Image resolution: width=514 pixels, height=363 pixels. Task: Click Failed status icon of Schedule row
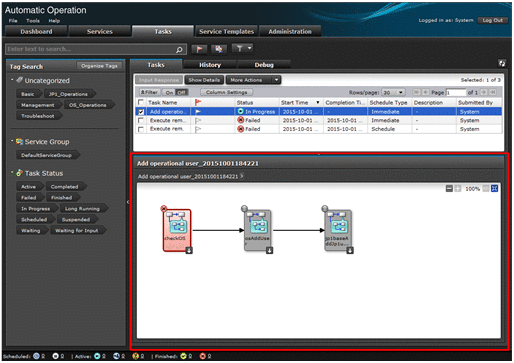click(x=240, y=129)
